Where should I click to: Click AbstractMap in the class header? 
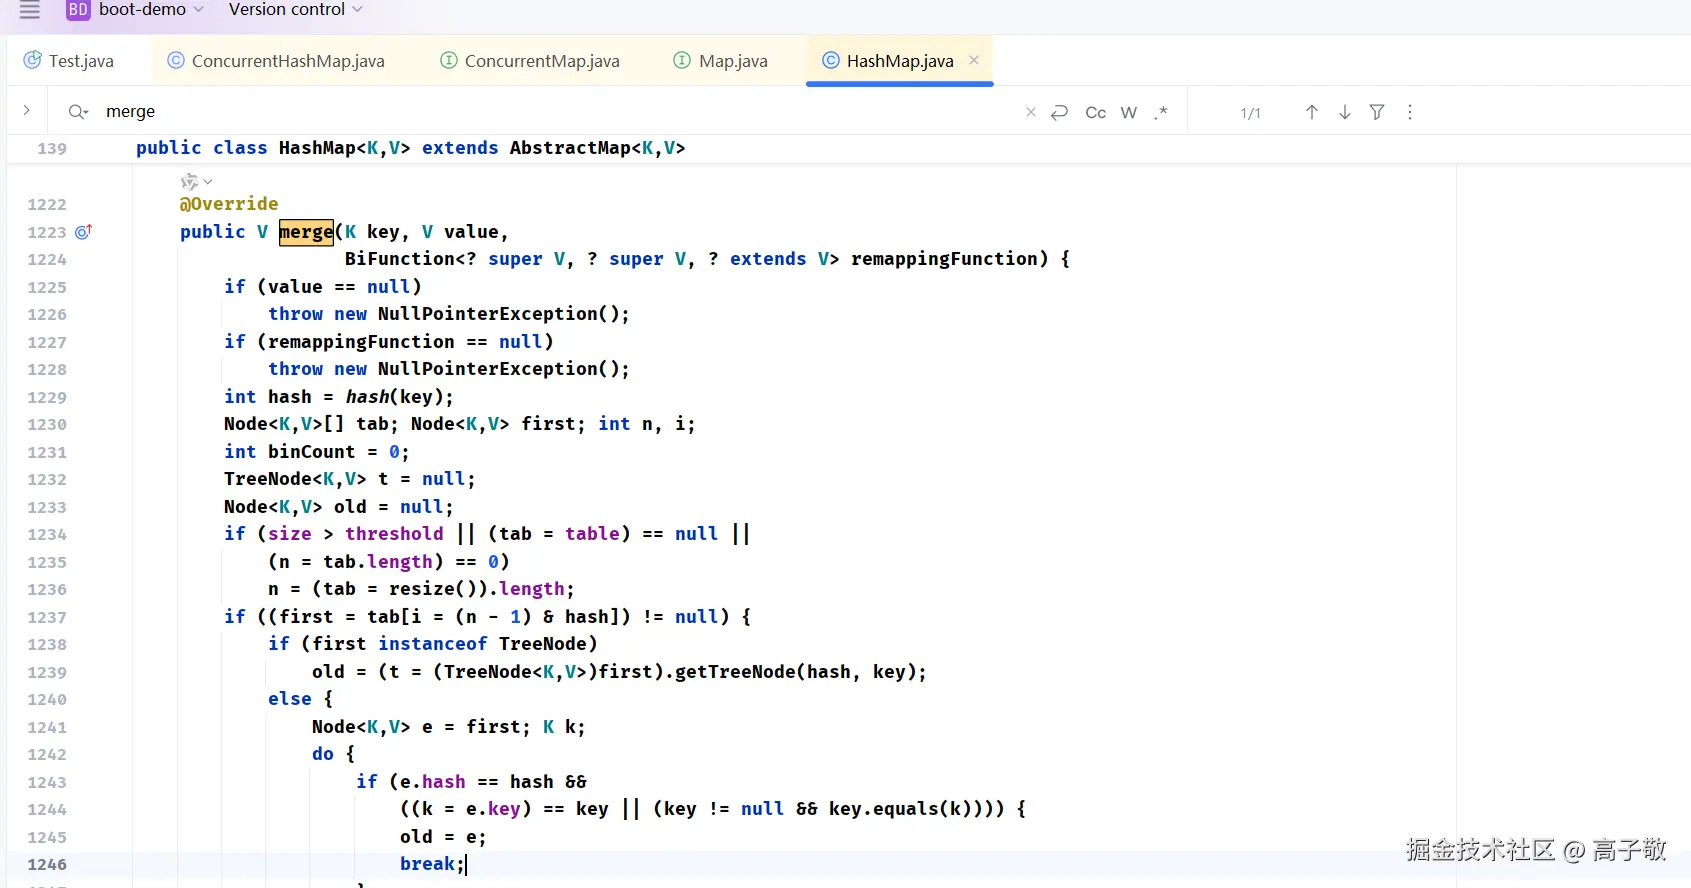[x=570, y=148]
